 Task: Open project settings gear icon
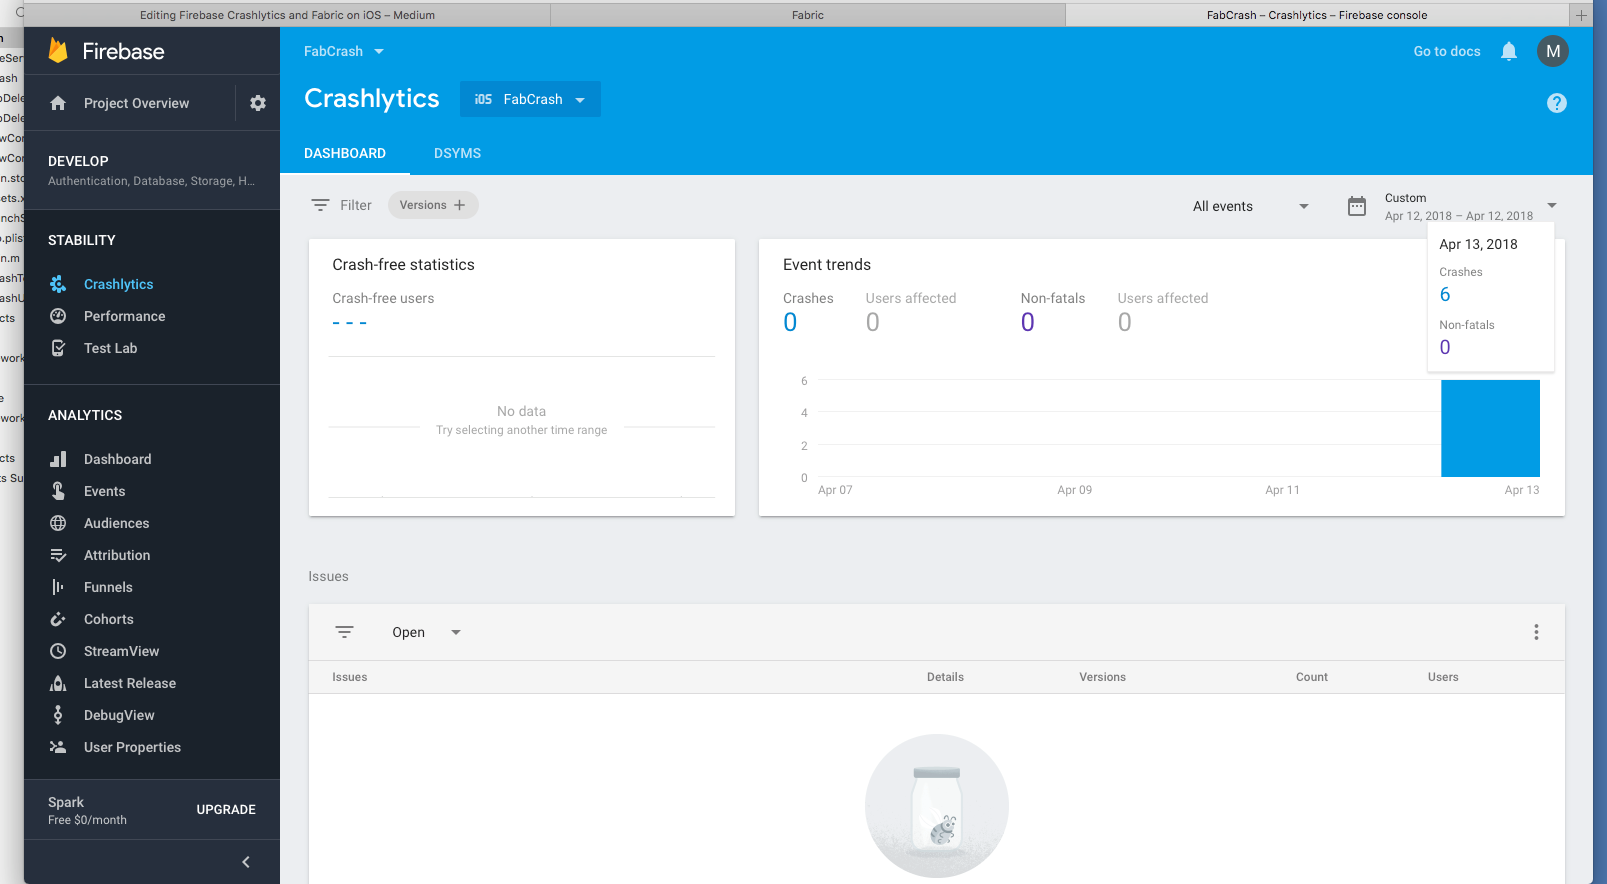pyautogui.click(x=258, y=103)
